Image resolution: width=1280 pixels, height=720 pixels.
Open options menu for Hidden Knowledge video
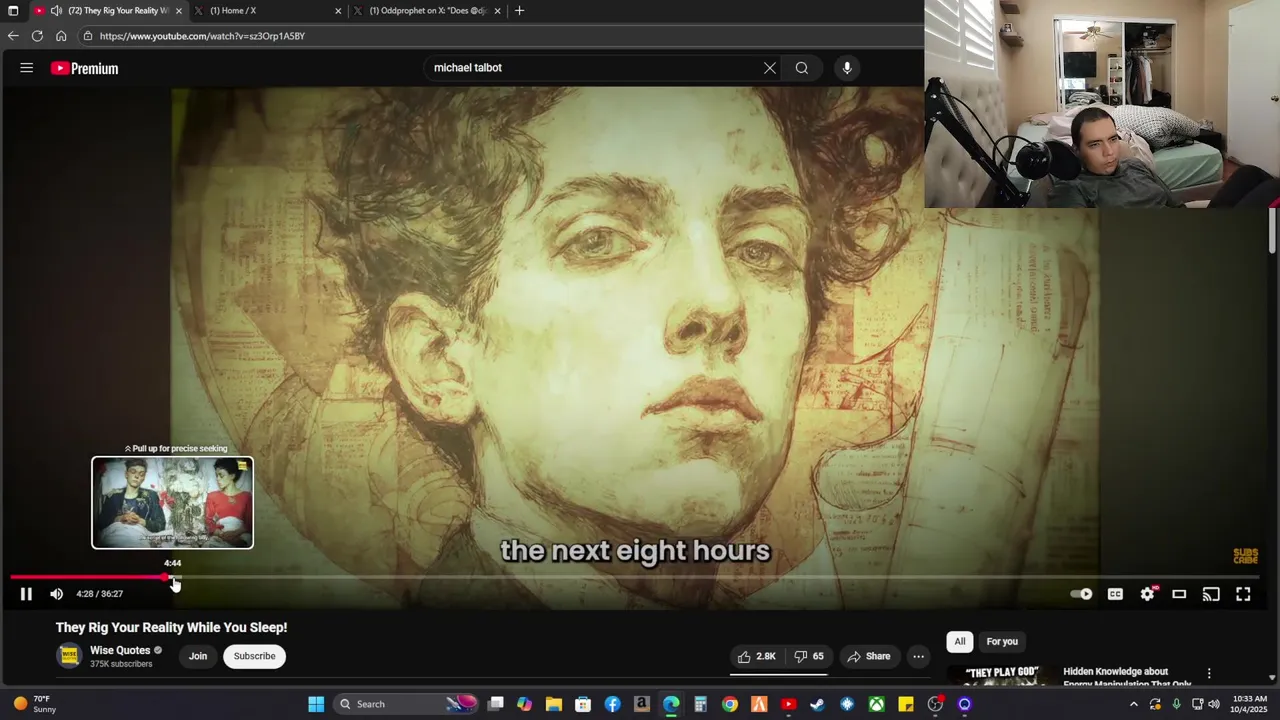[x=1209, y=674]
